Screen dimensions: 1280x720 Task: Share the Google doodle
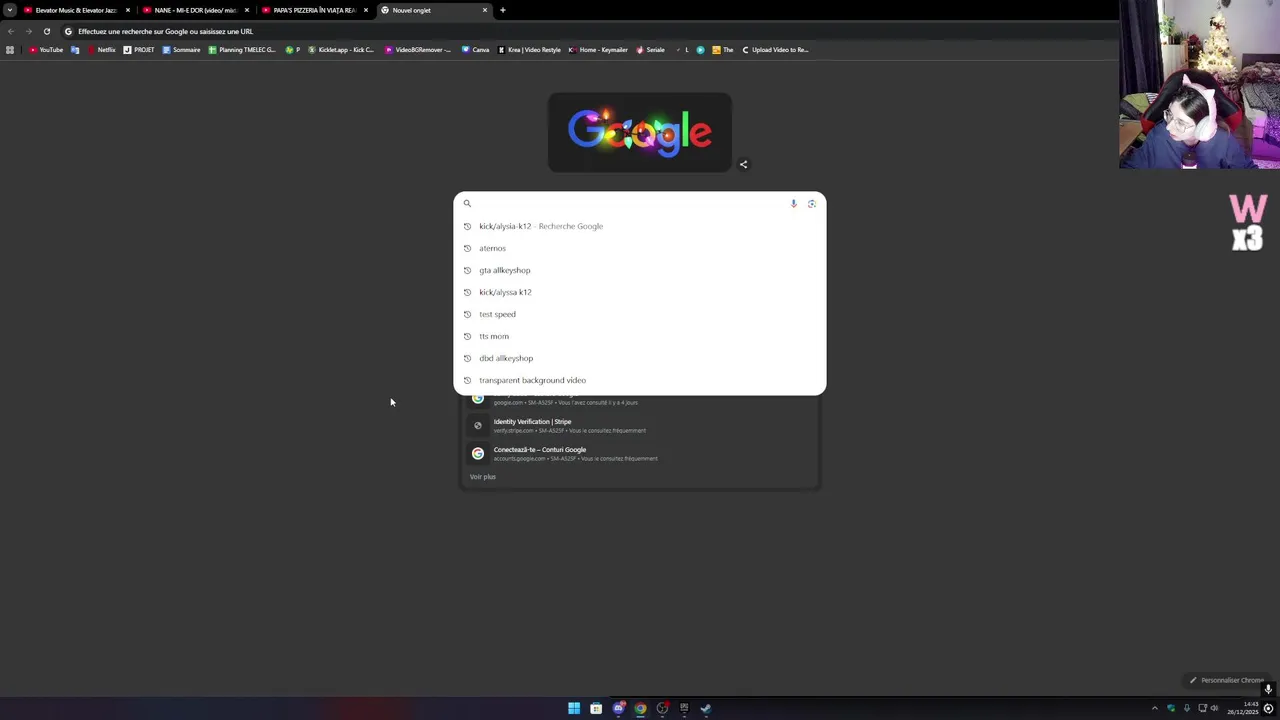743,164
